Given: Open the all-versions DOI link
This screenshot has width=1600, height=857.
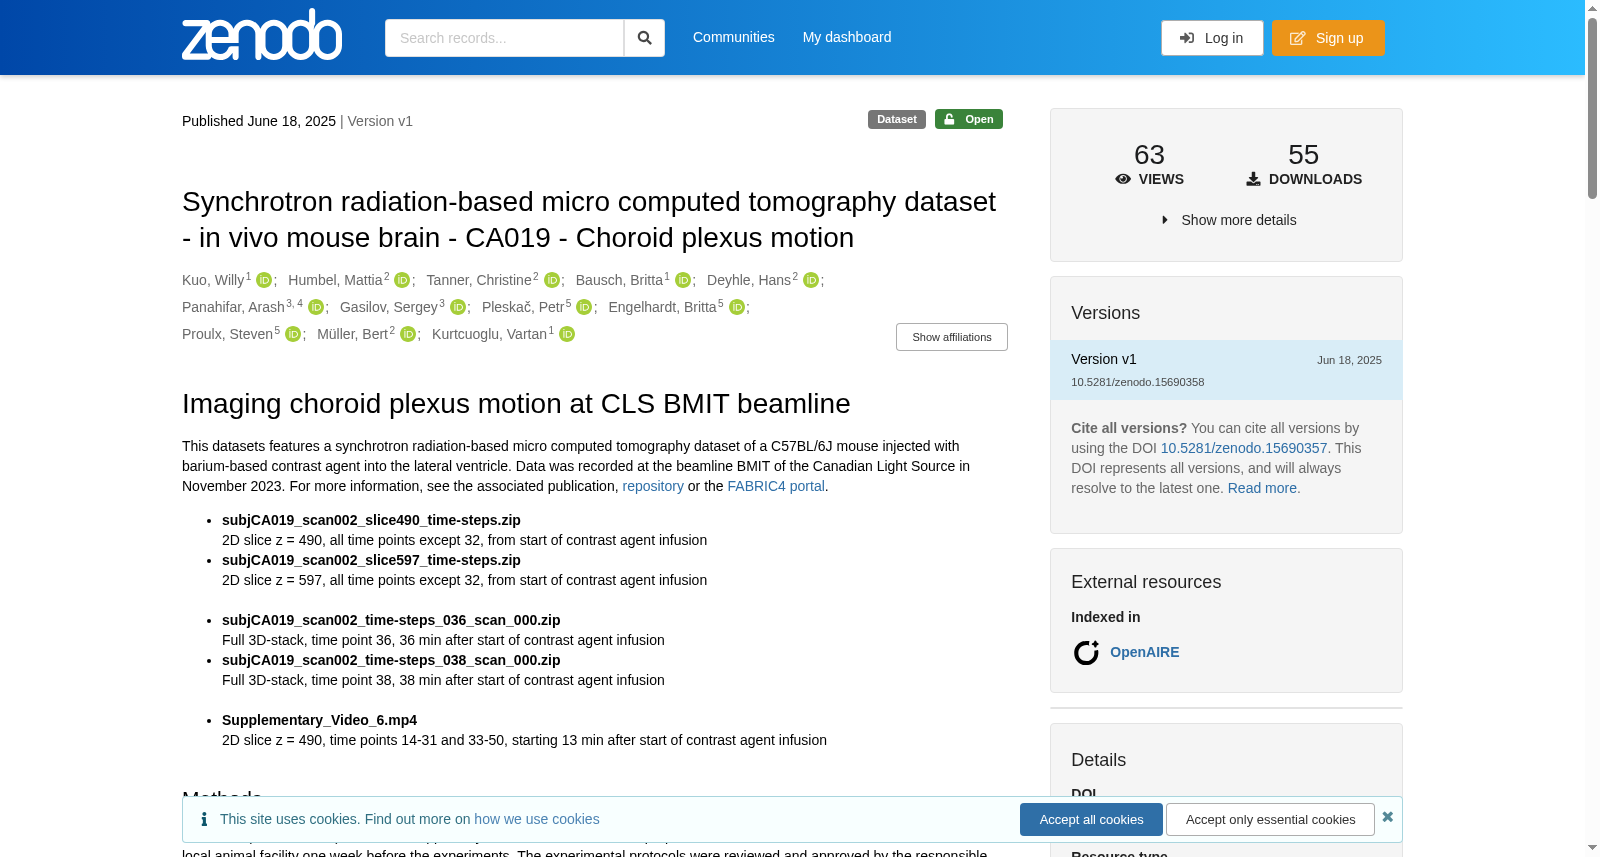Looking at the screenshot, I should [x=1244, y=448].
